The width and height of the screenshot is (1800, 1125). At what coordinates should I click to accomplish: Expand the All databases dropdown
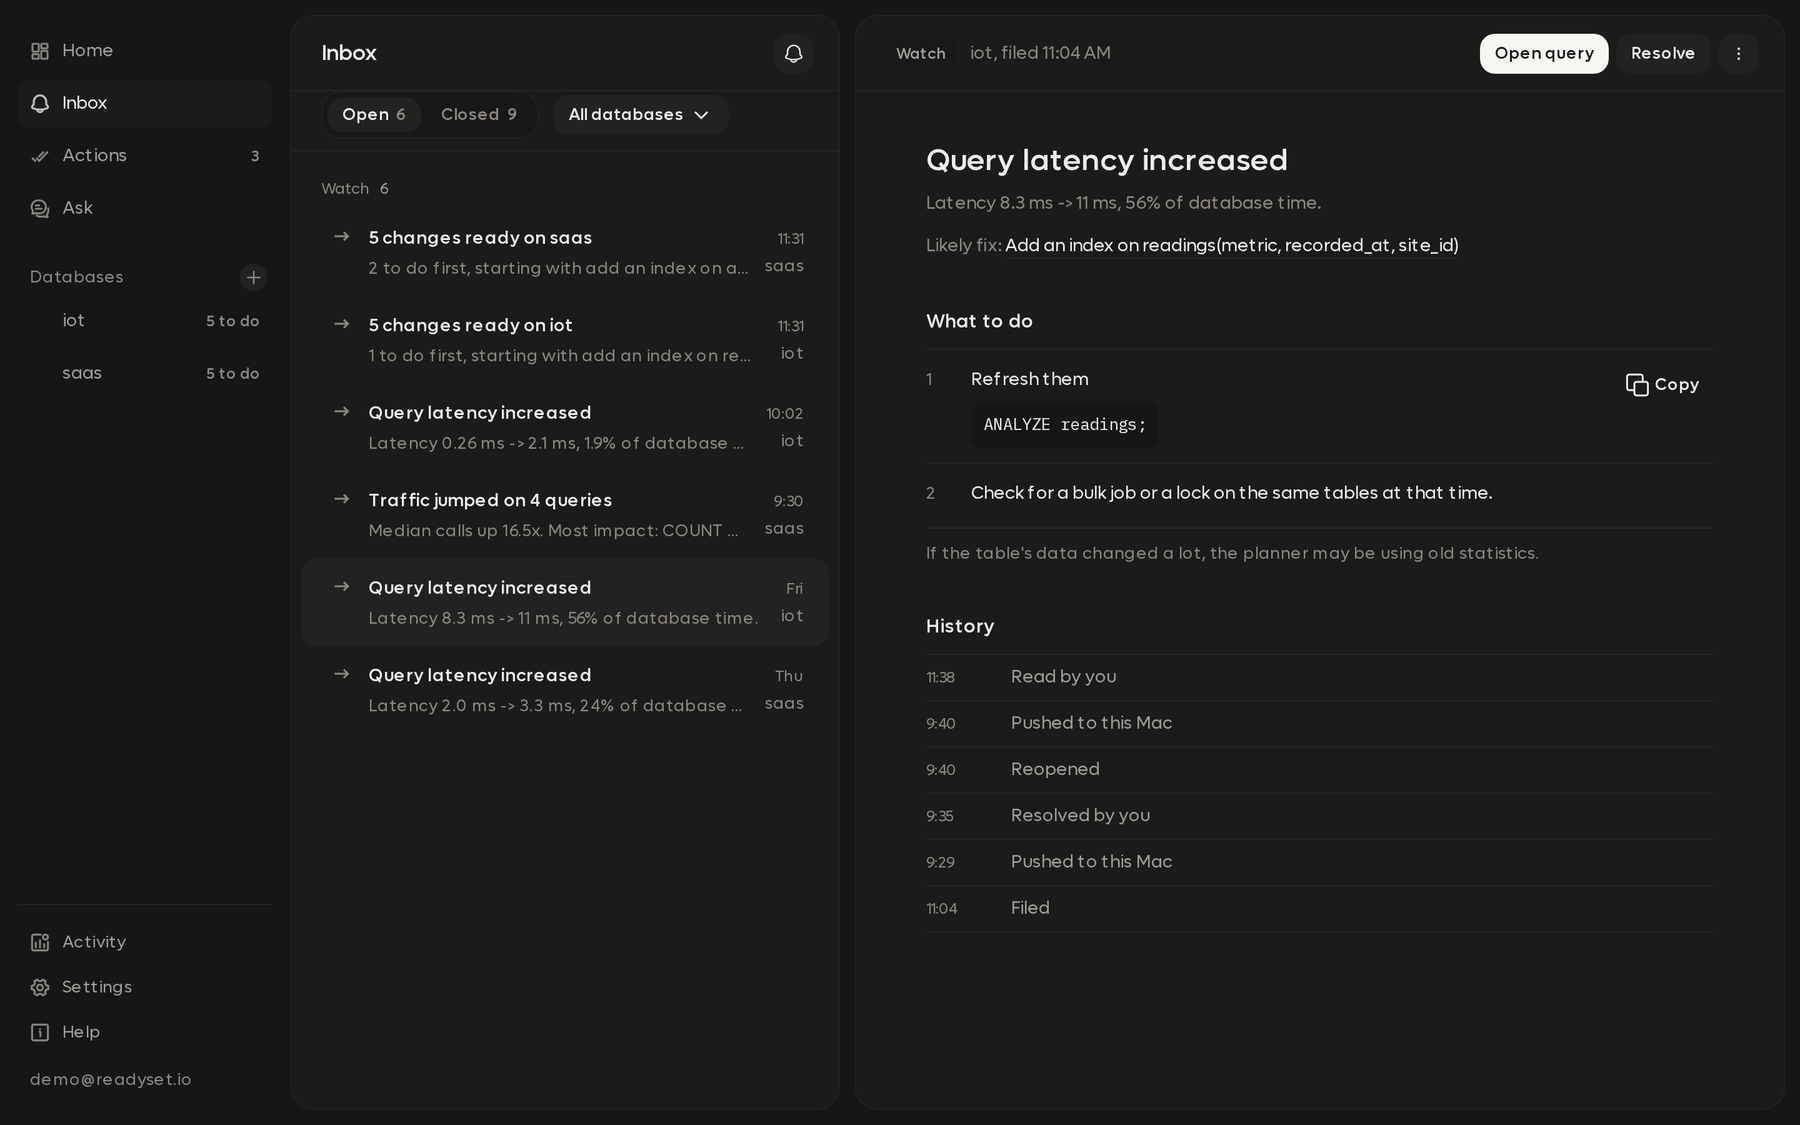point(640,115)
